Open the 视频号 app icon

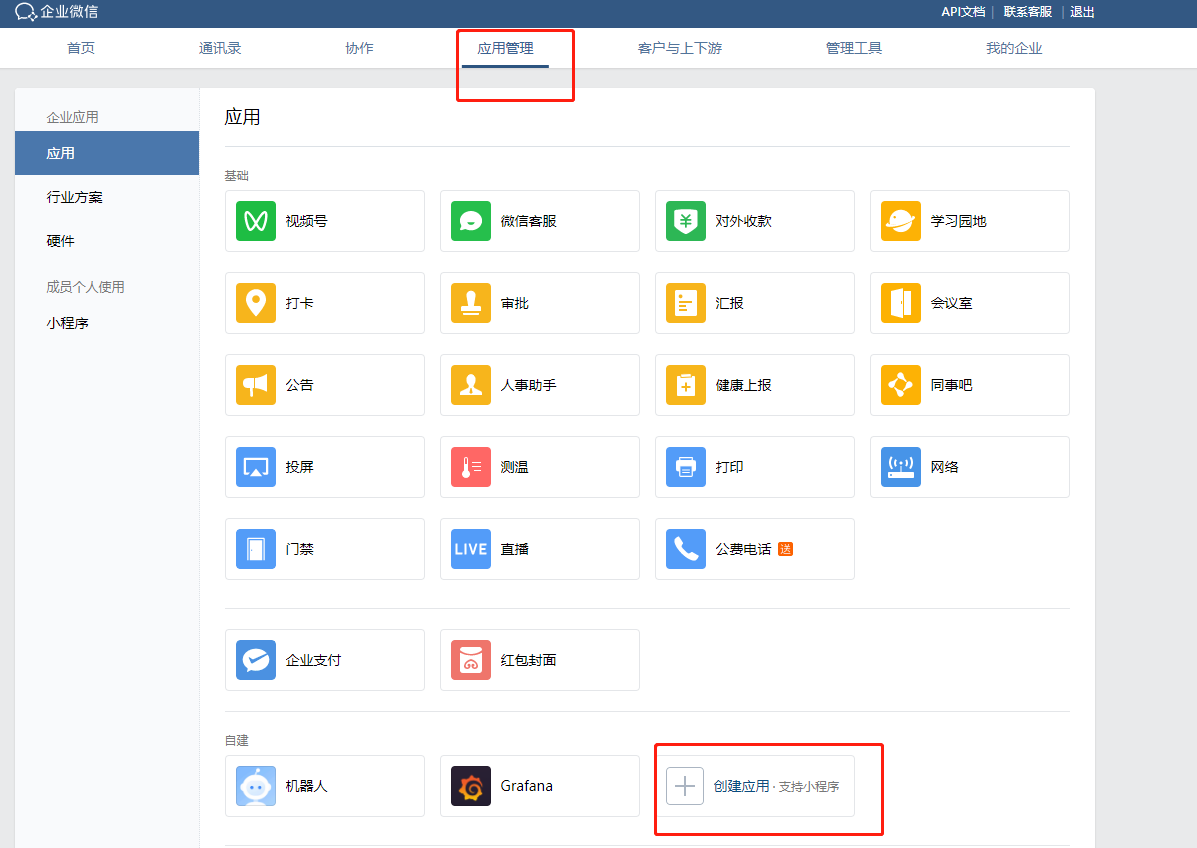coord(256,221)
